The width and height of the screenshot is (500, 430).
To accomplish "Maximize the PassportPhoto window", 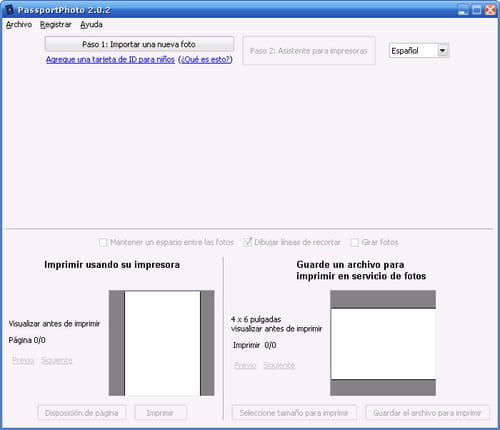I will pos(477,10).
